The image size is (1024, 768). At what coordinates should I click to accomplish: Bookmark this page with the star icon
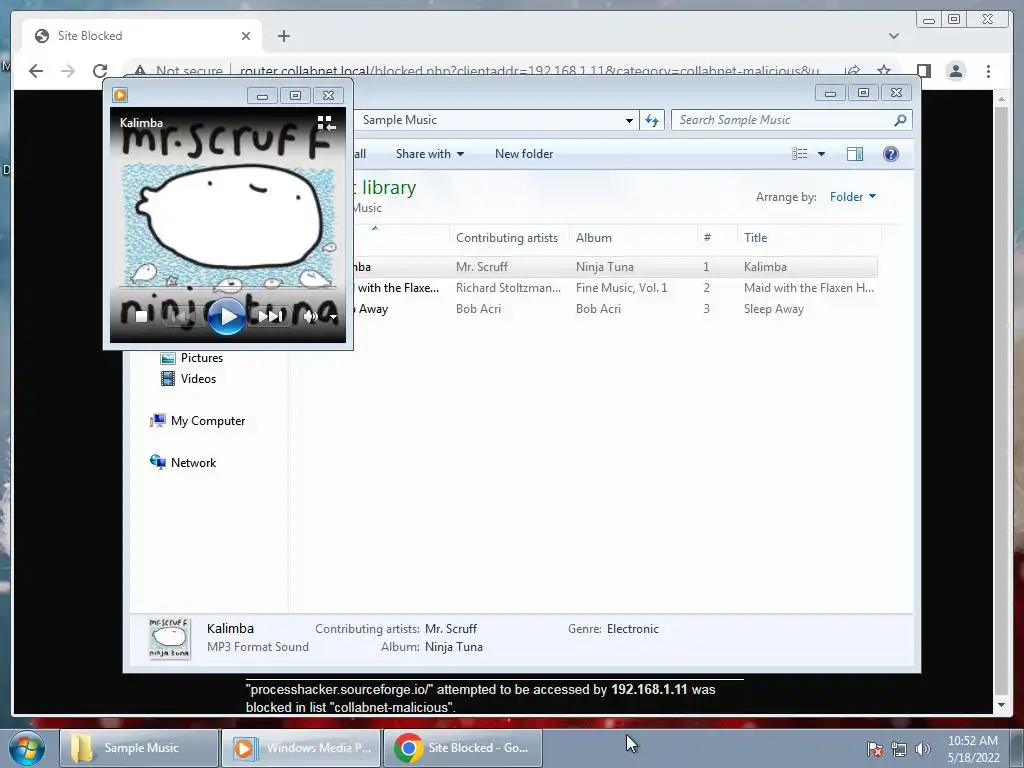884,71
